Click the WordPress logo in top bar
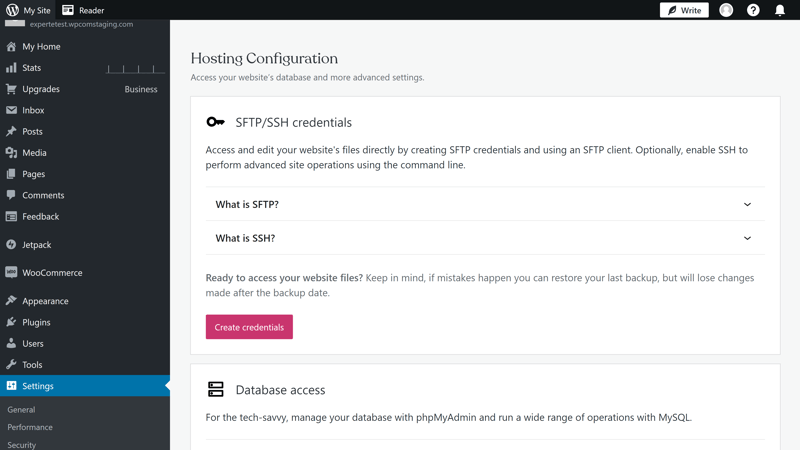The height and width of the screenshot is (450, 800). pyautogui.click(x=12, y=10)
